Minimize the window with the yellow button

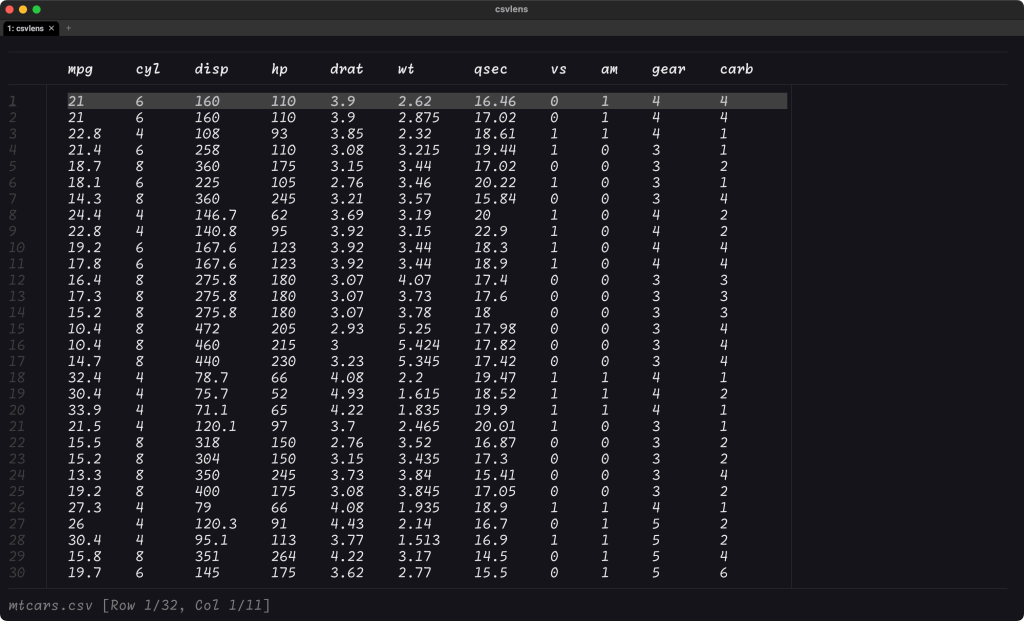pyautogui.click(x=23, y=9)
